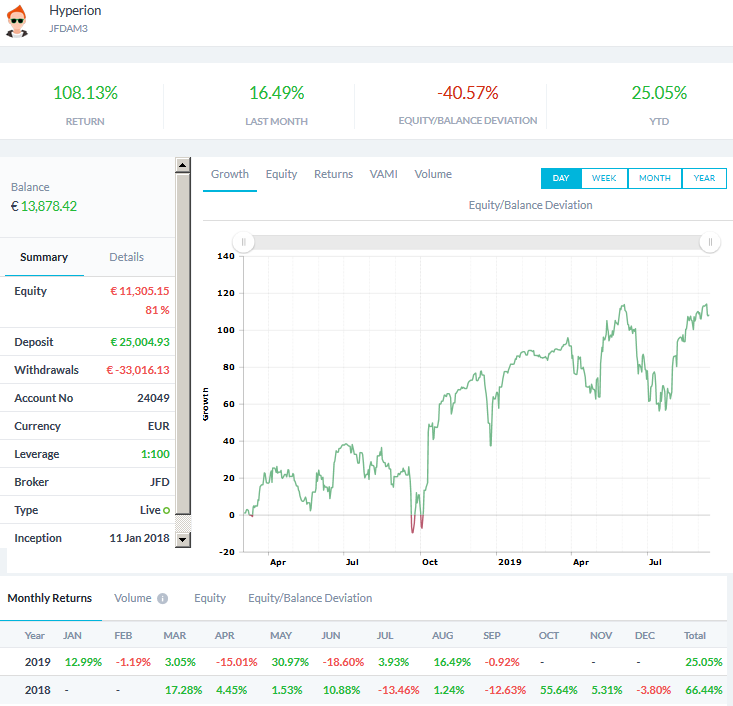Viewport: 733px width, 706px height.
Task: Show the Returns chart tab
Action: click(x=333, y=174)
